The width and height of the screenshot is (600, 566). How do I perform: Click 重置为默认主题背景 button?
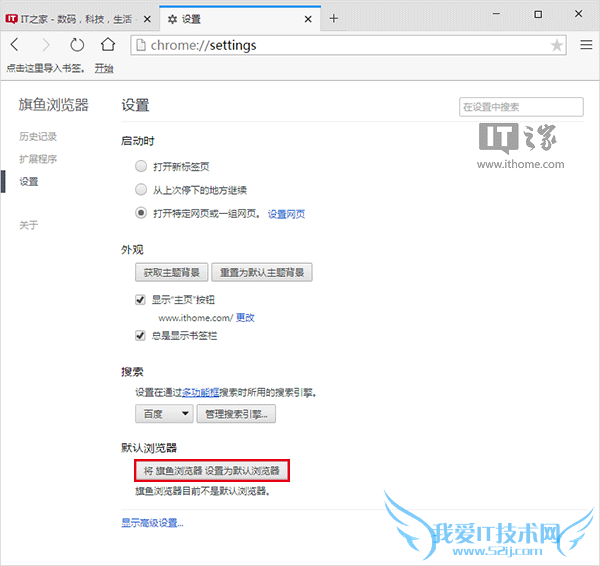click(262, 272)
